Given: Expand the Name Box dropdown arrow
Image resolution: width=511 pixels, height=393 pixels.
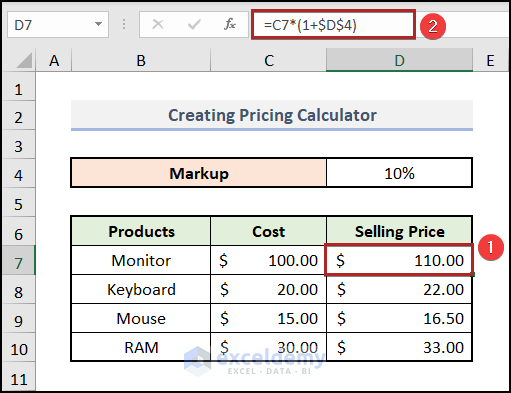Looking at the screenshot, I should click(x=98, y=24).
